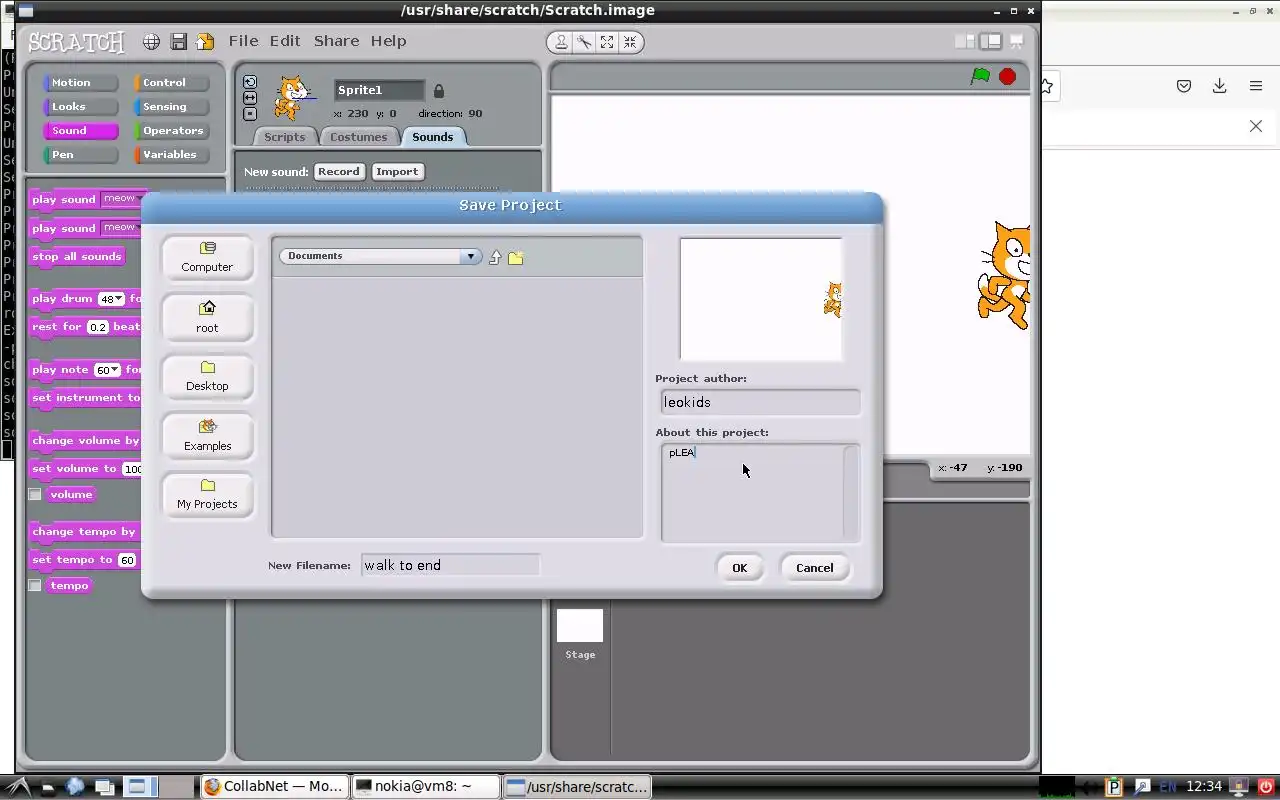Click OK to save the project
Screen dimensions: 1280x800
pyautogui.click(x=739, y=568)
